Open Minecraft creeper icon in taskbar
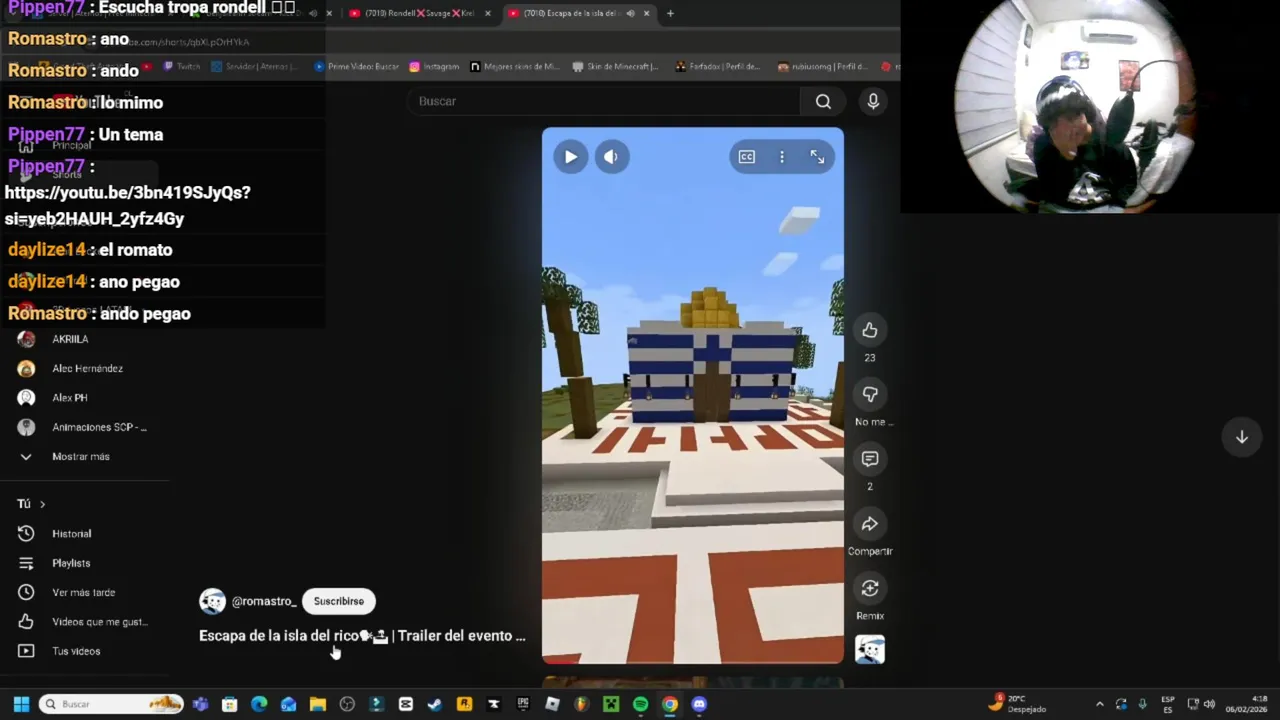 [x=611, y=704]
